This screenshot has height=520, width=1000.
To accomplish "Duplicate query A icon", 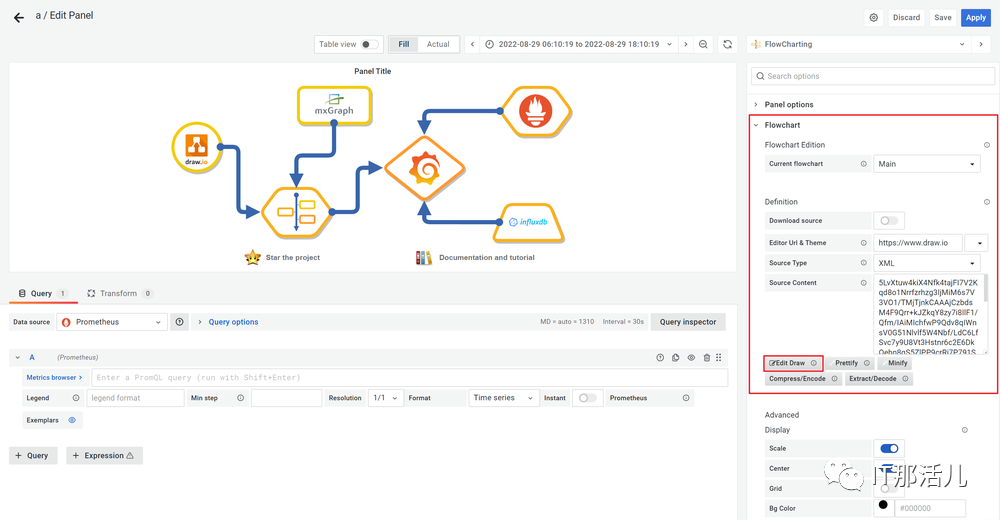I will (x=675, y=358).
